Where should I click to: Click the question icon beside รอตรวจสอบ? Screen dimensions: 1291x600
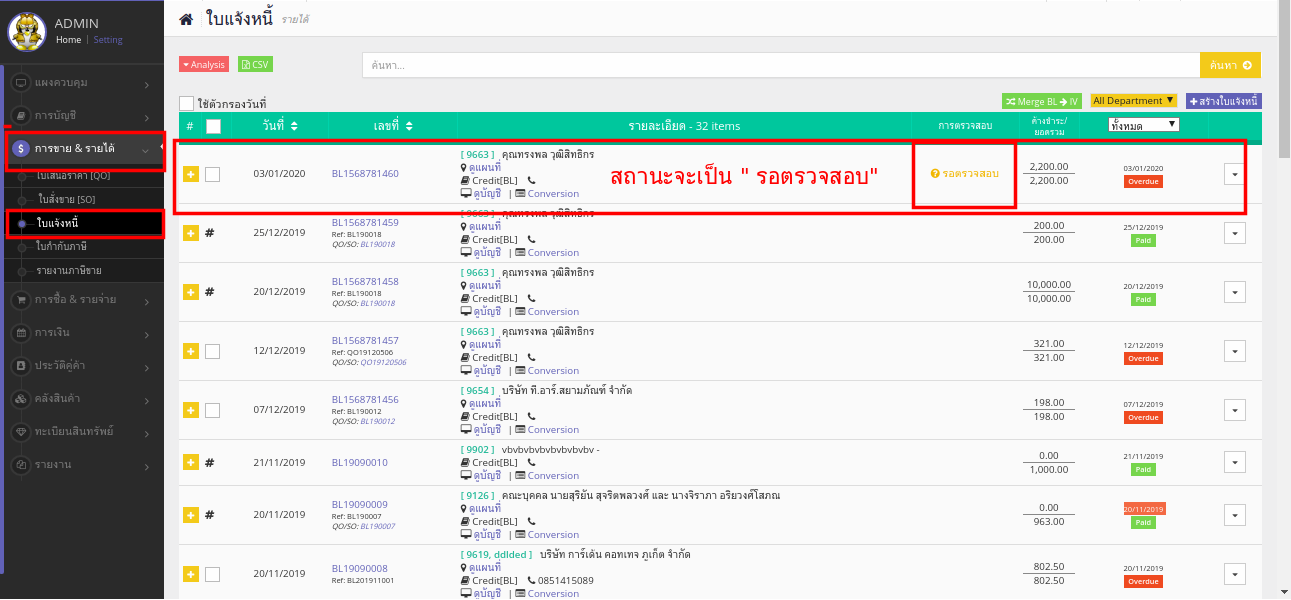click(935, 174)
